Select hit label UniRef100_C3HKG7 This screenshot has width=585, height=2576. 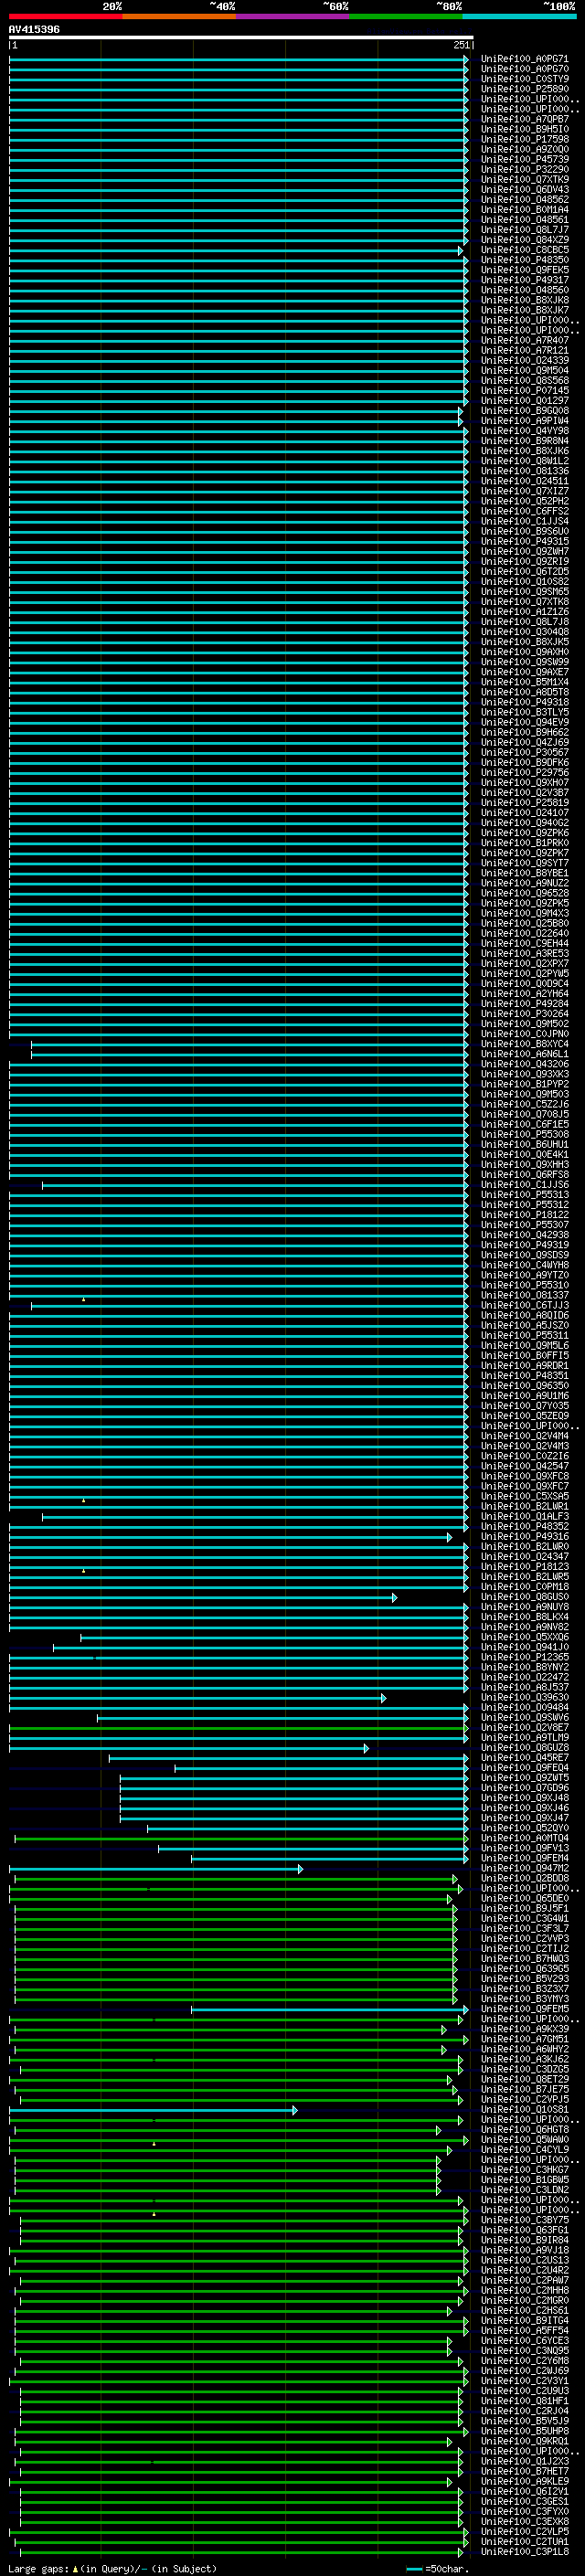point(524,2169)
